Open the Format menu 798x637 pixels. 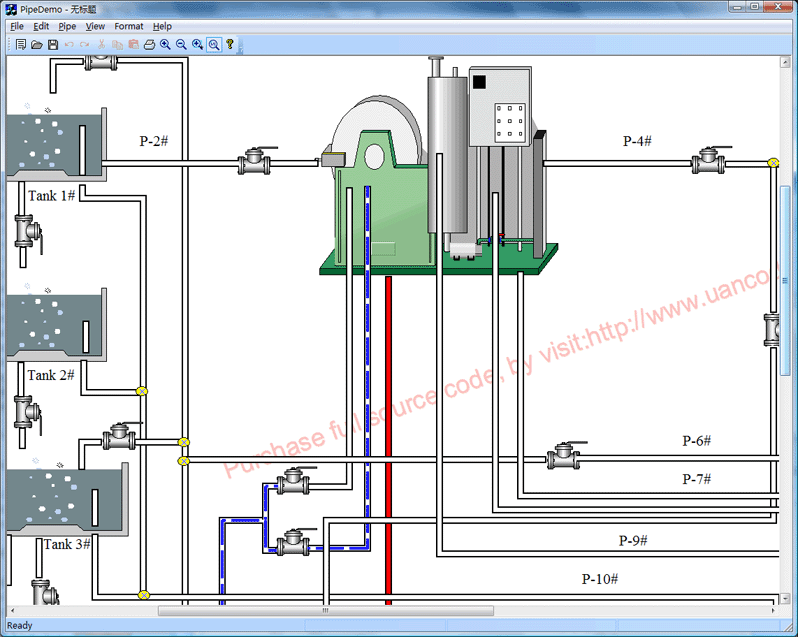128,26
